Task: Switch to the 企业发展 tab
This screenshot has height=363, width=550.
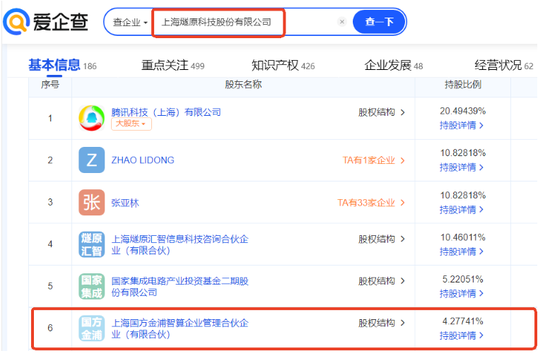Action: [393, 66]
